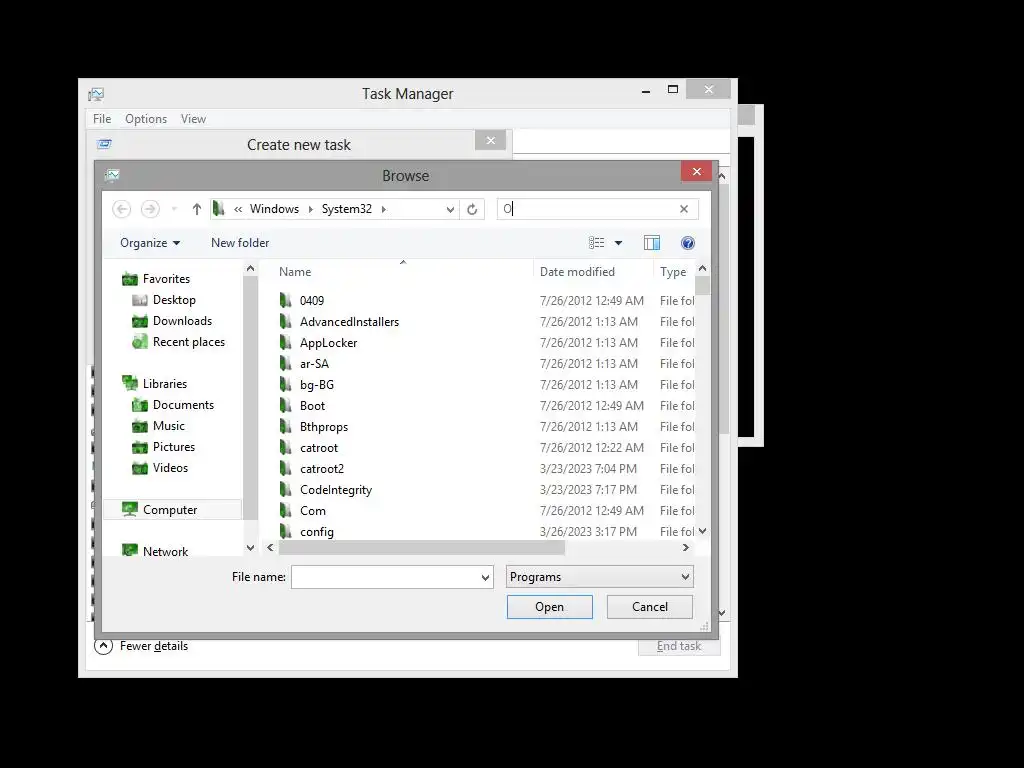Click the Music library icon

[x=140, y=426]
